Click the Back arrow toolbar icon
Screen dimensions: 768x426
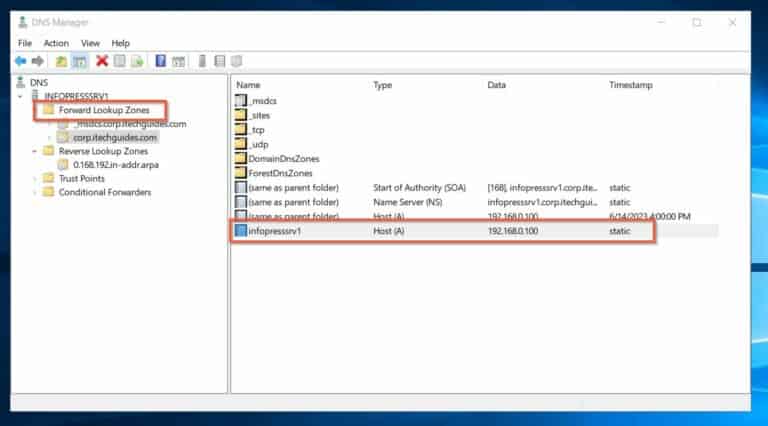point(20,61)
